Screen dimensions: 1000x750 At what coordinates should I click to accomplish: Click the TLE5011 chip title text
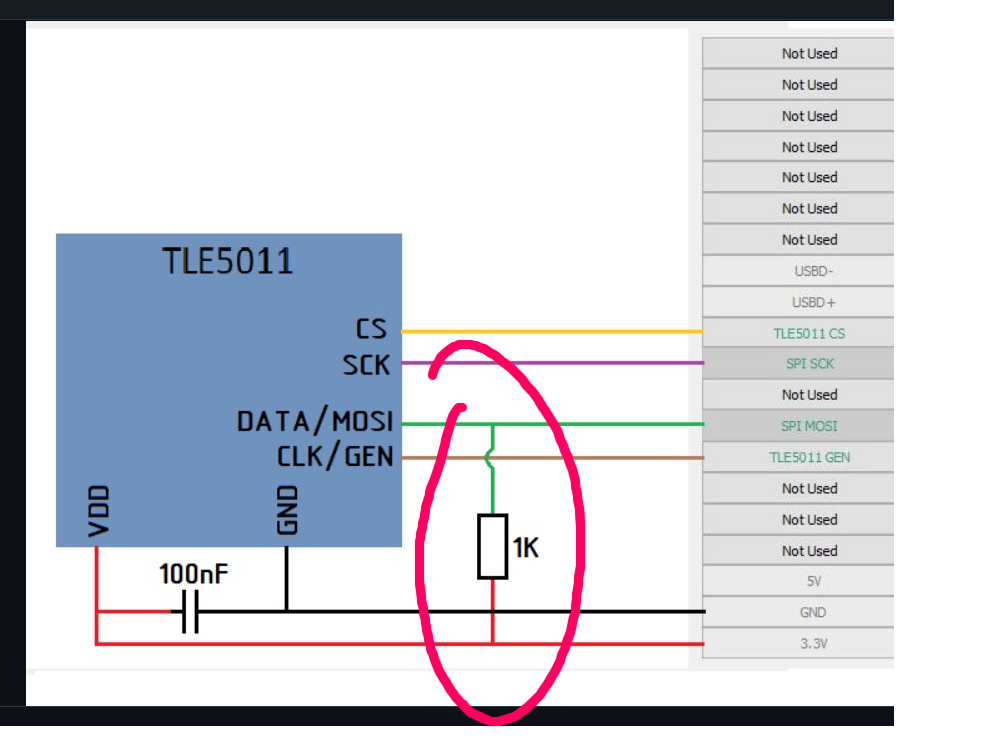pos(228,261)
